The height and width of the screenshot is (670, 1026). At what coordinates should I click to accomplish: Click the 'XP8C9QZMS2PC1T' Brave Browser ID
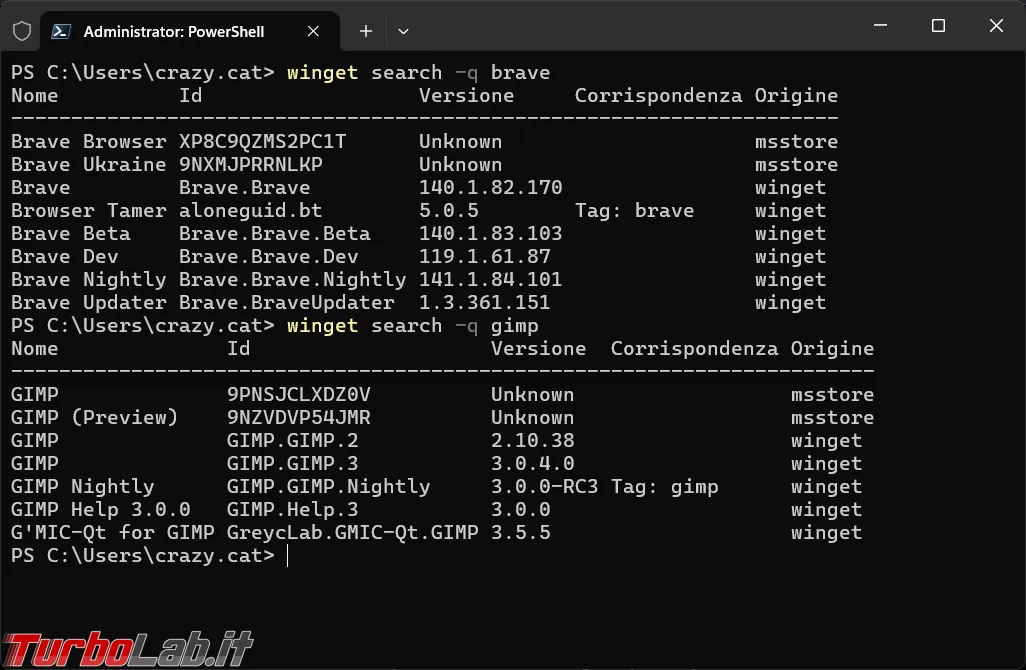pyautogui.click(x=262, y=141)
